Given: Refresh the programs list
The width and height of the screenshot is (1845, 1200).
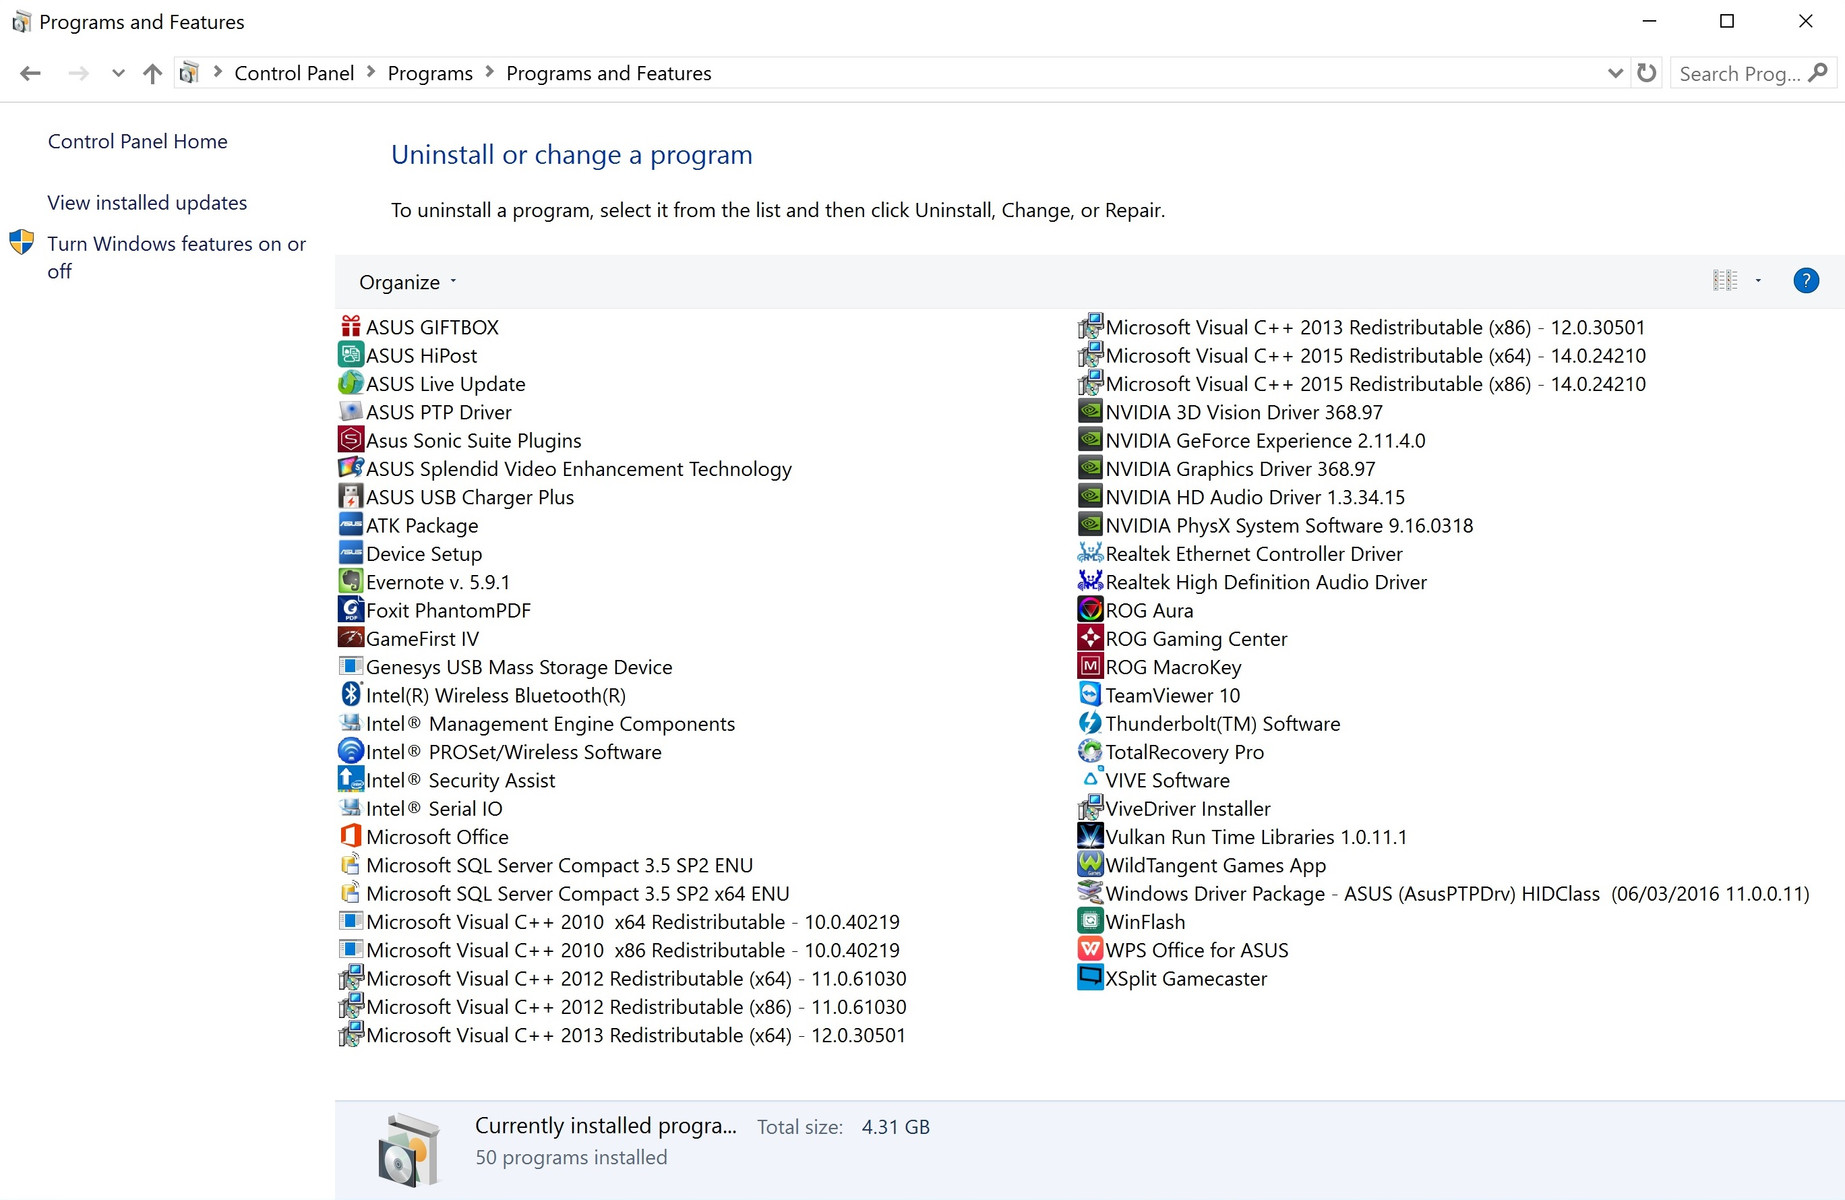Looking at the screenshot, I should click(x=1647, y=73).
